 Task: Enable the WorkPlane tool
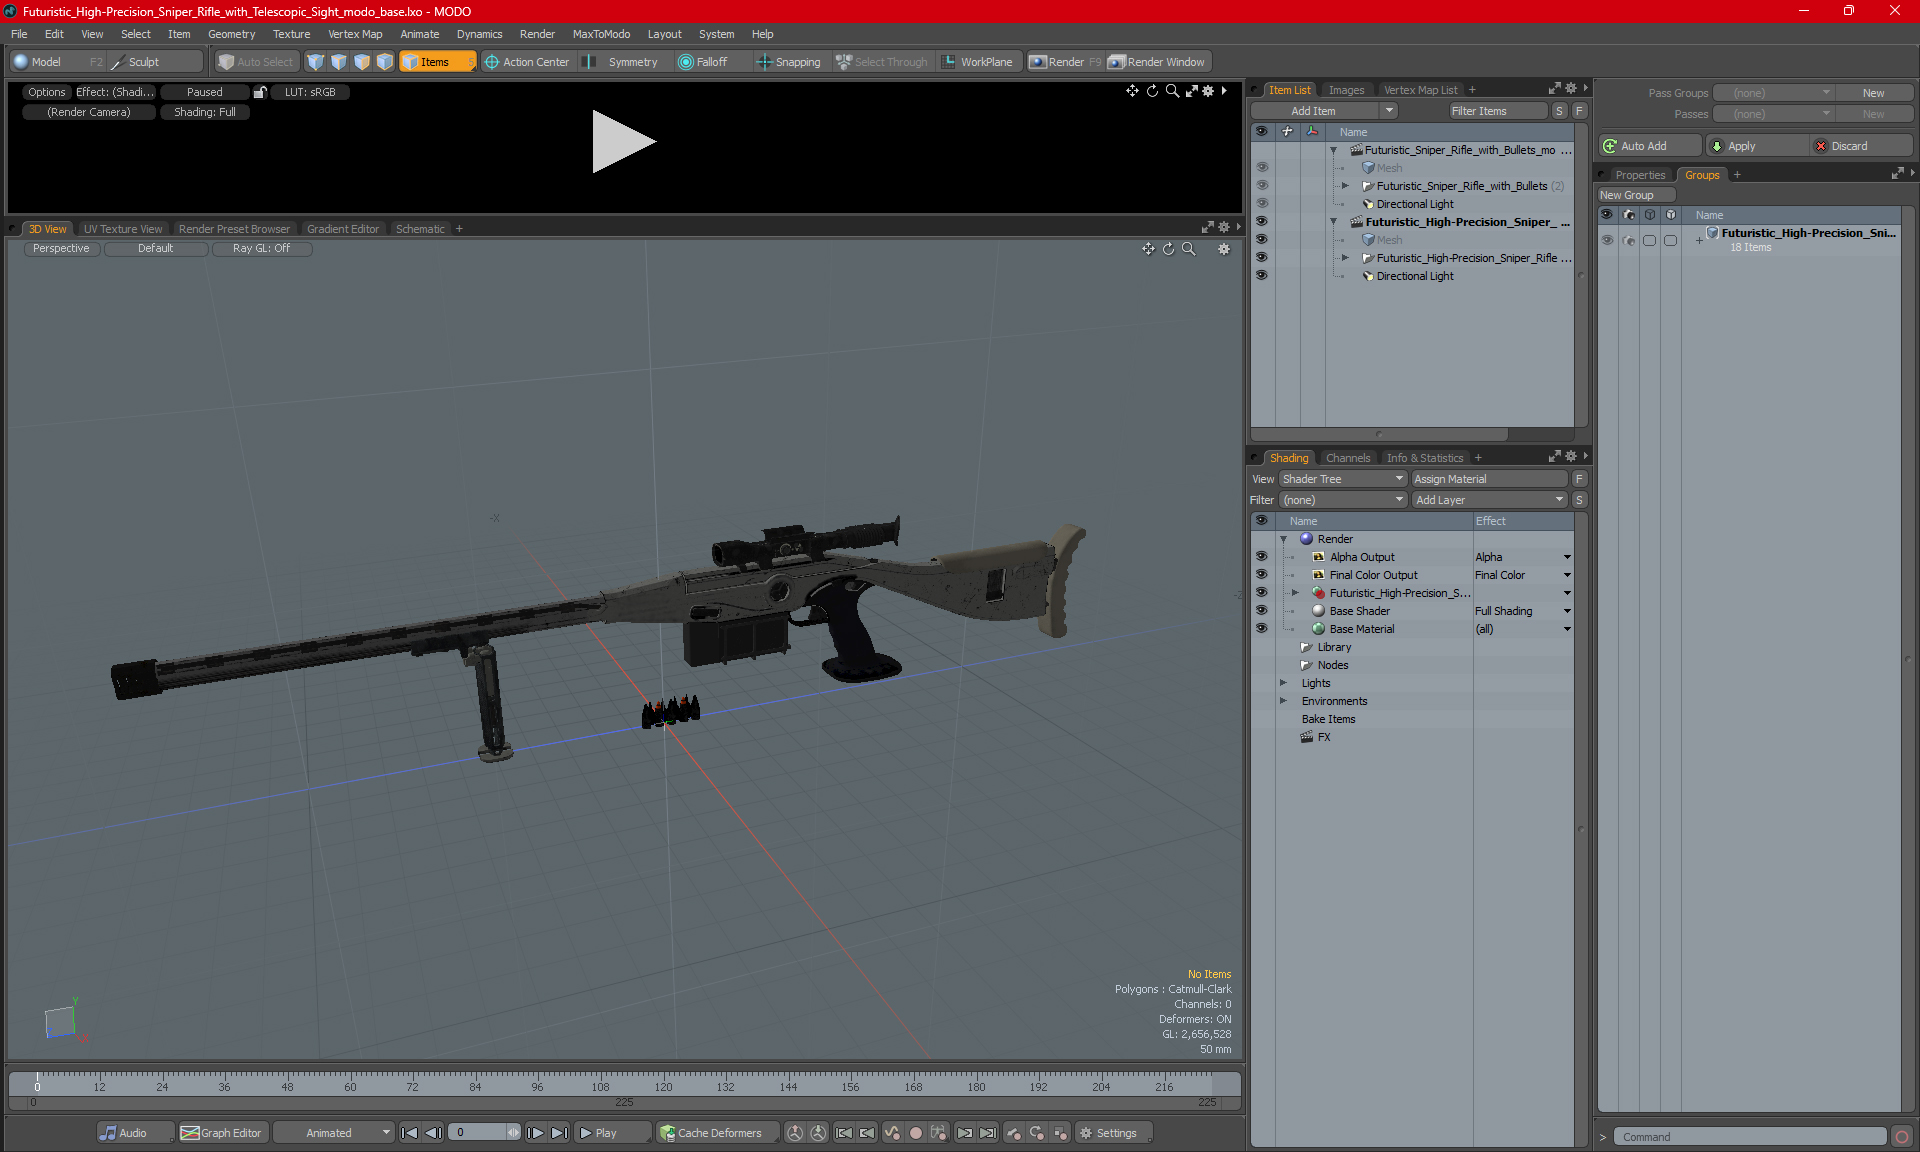click(977, 62)
